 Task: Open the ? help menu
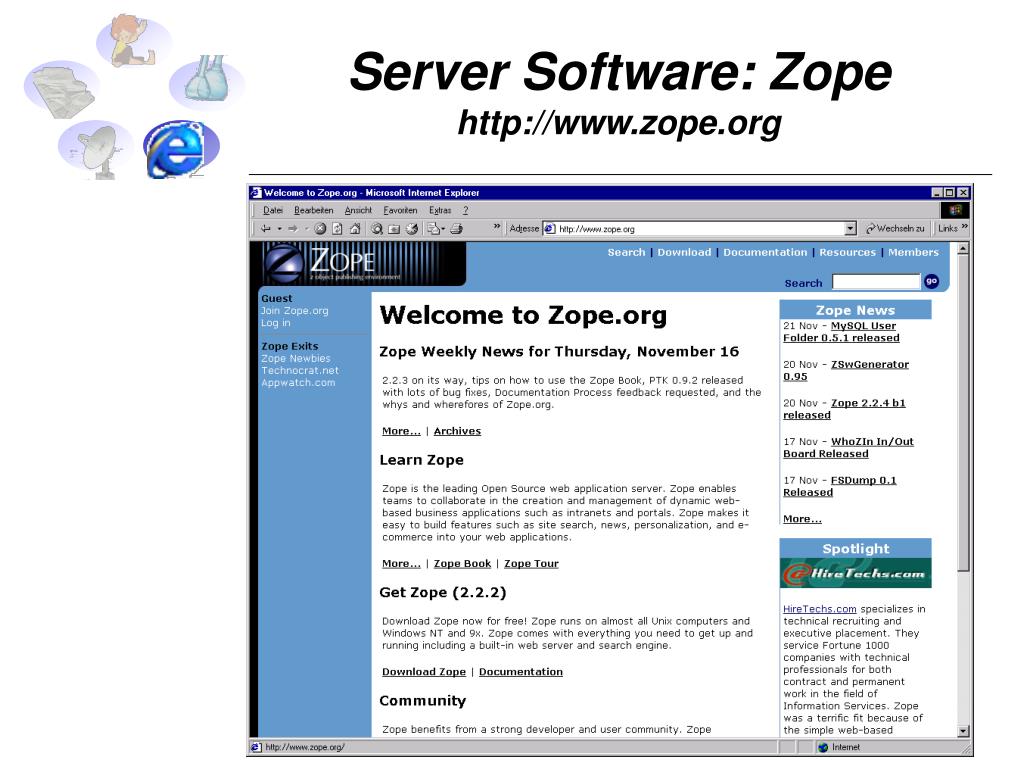tap(466, 210)
